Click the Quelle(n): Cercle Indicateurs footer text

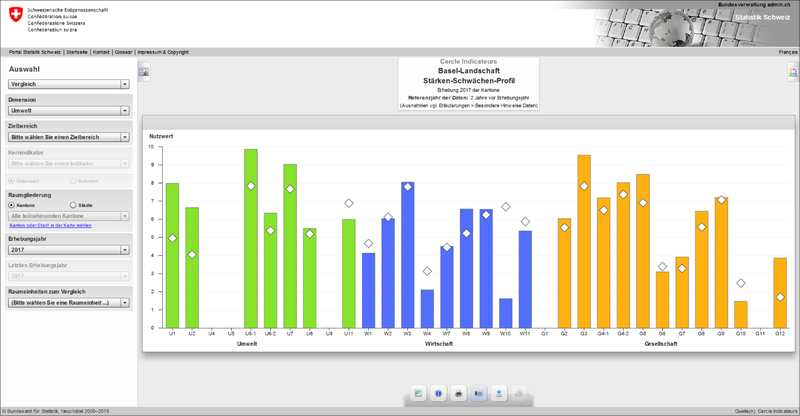click(766, 411)
